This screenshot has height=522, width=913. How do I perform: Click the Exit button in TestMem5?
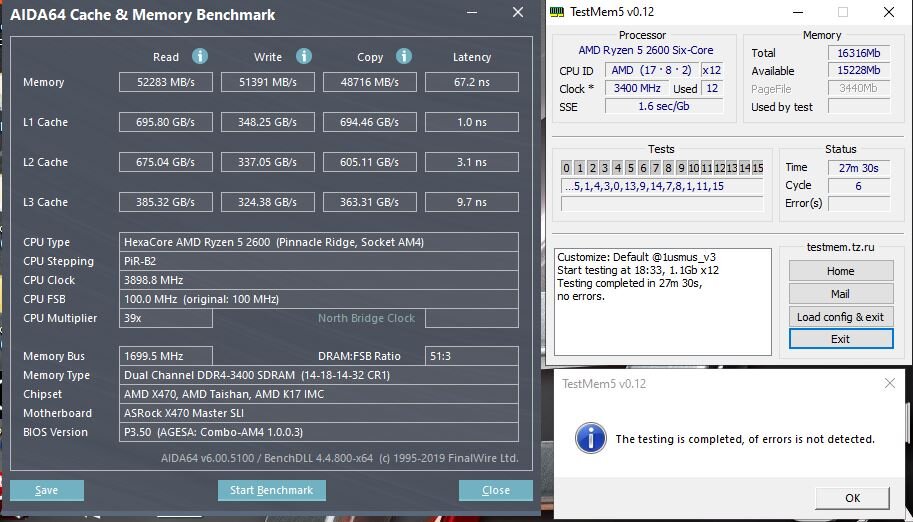840,339
